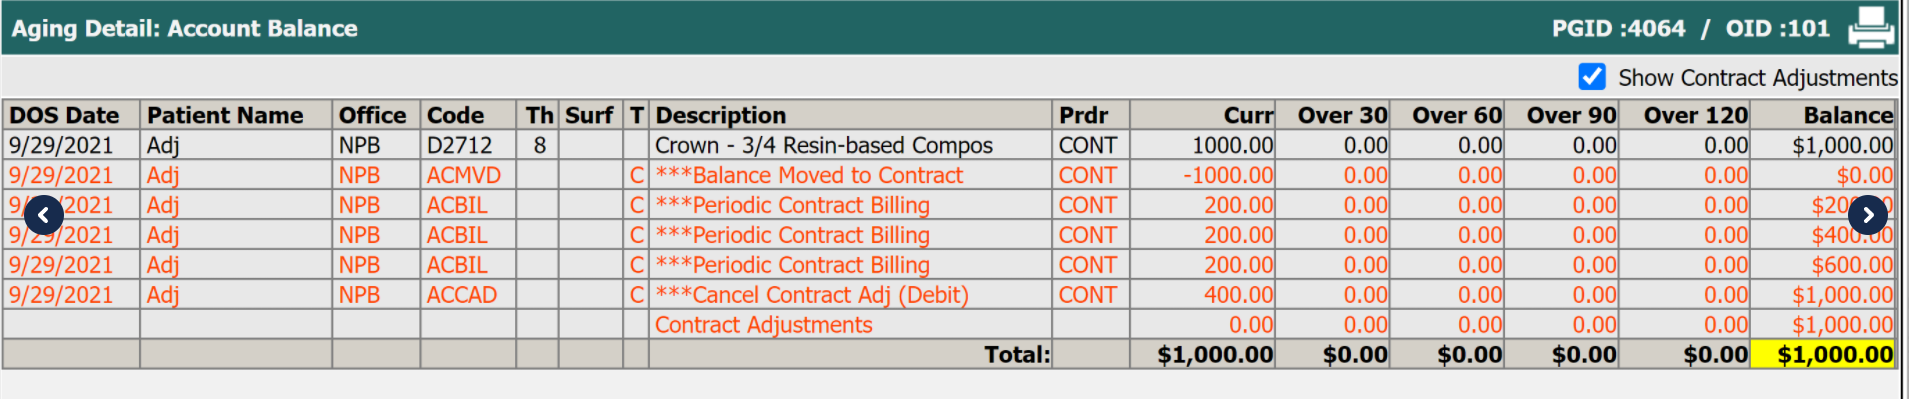The width and height of the screenshot is (1909, 399).
Task: Select the ACCAD code cell
Action: pos(462,295)
